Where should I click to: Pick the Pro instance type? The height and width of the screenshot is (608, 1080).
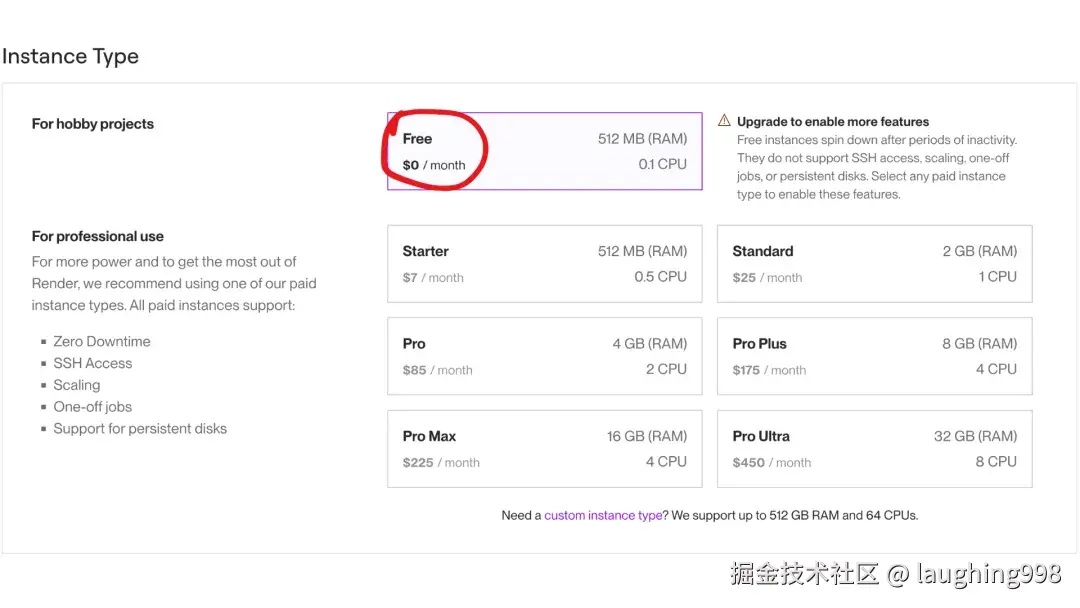pos(544,356)
